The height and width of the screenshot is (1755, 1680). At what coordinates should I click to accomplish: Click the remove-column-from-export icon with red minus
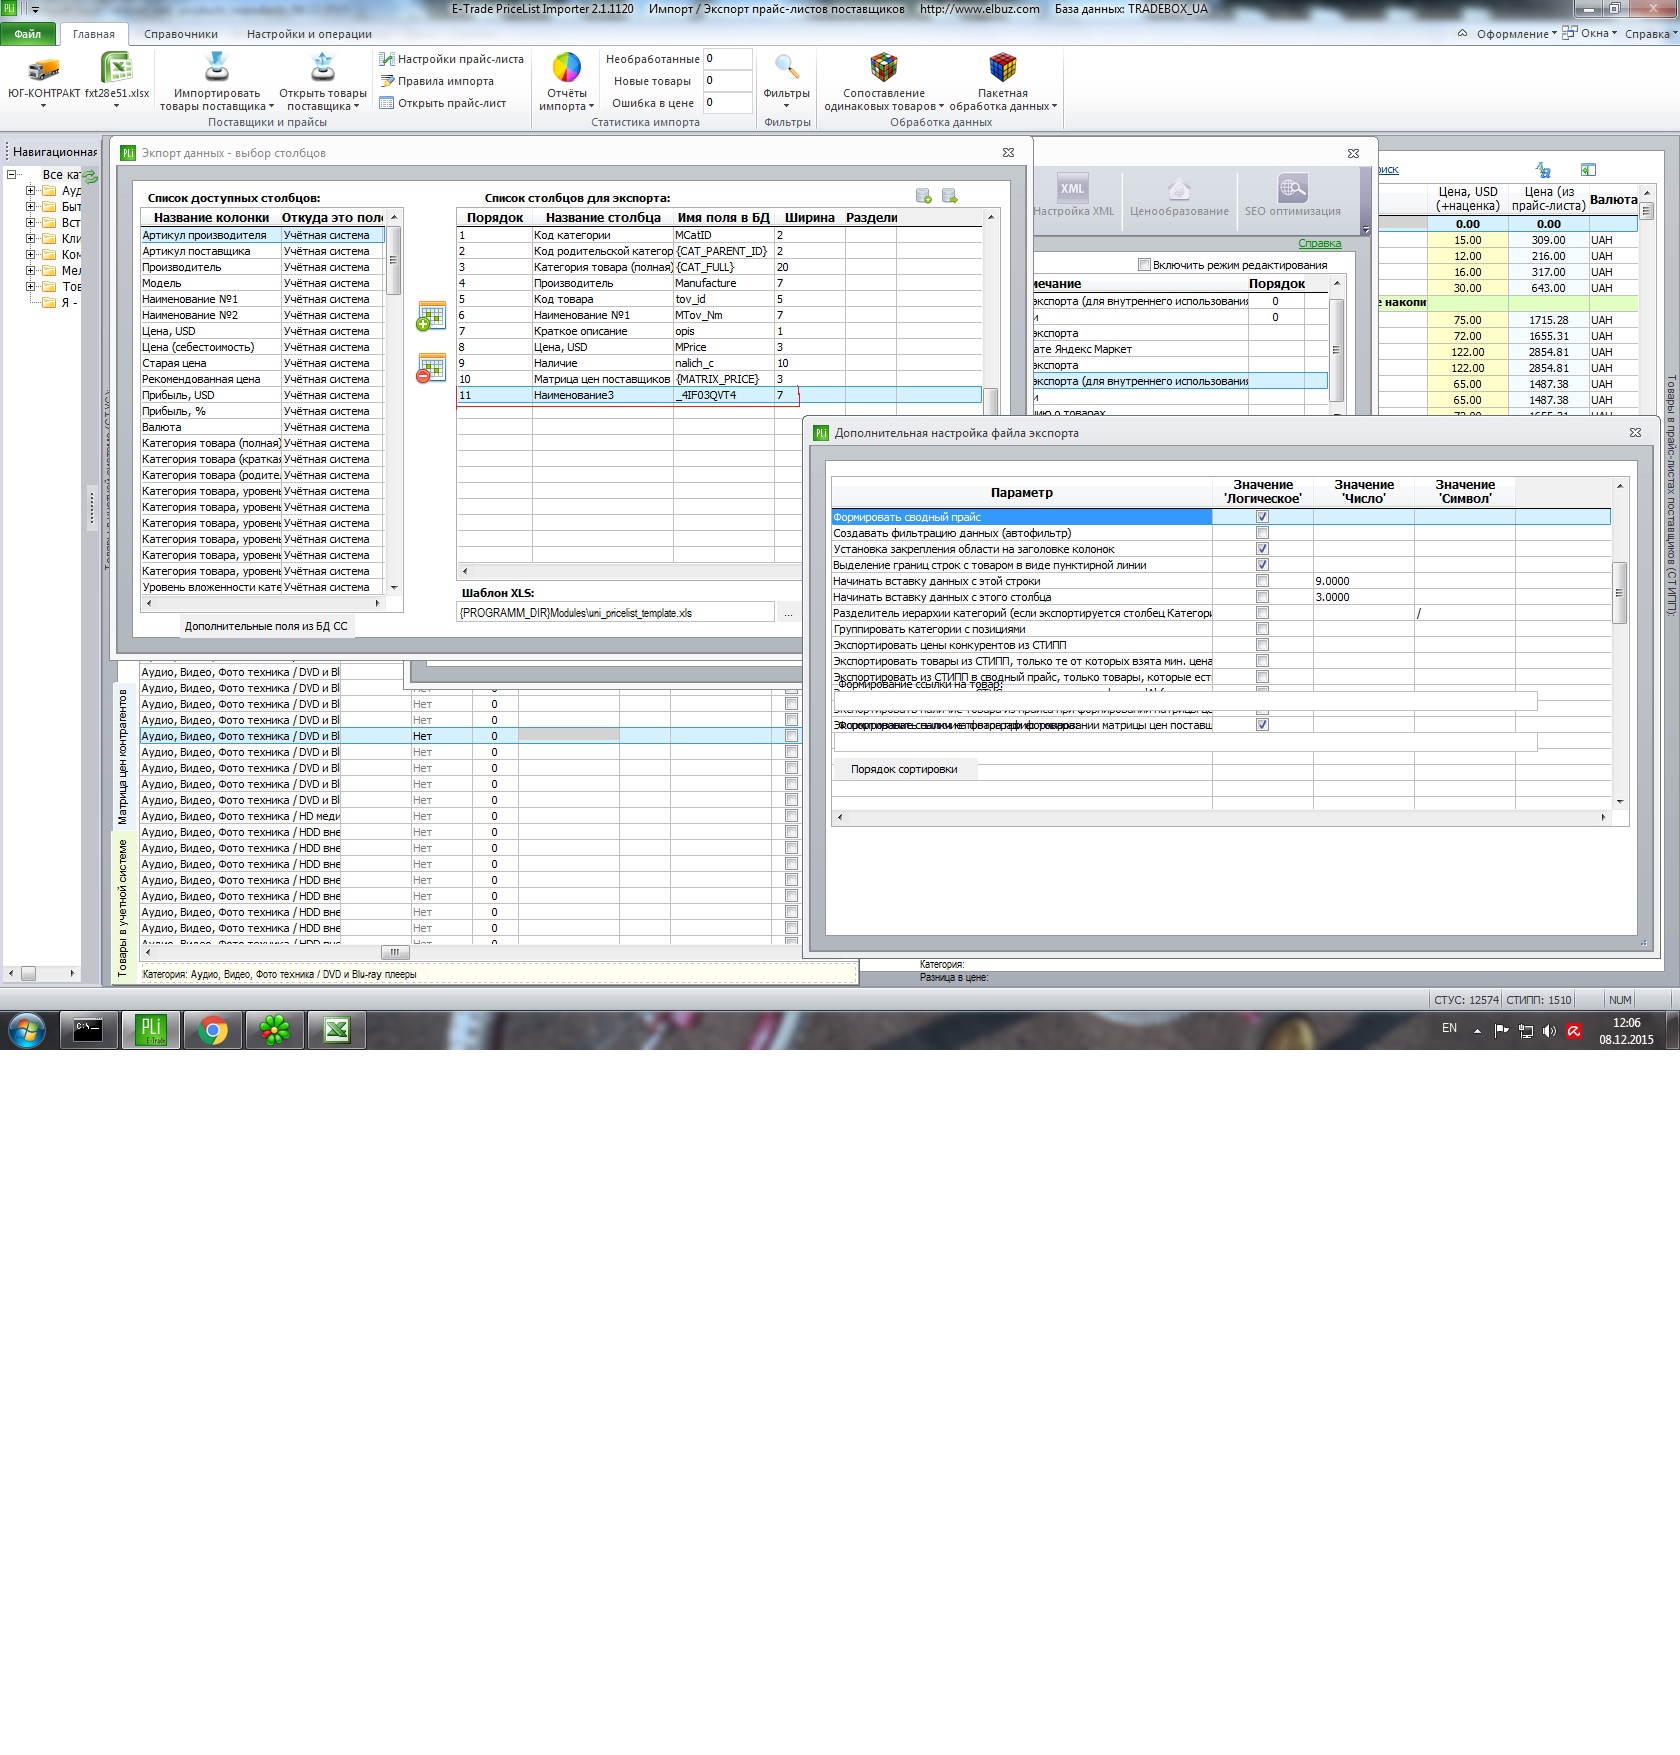pyautogui.click(x=430, y=368)
